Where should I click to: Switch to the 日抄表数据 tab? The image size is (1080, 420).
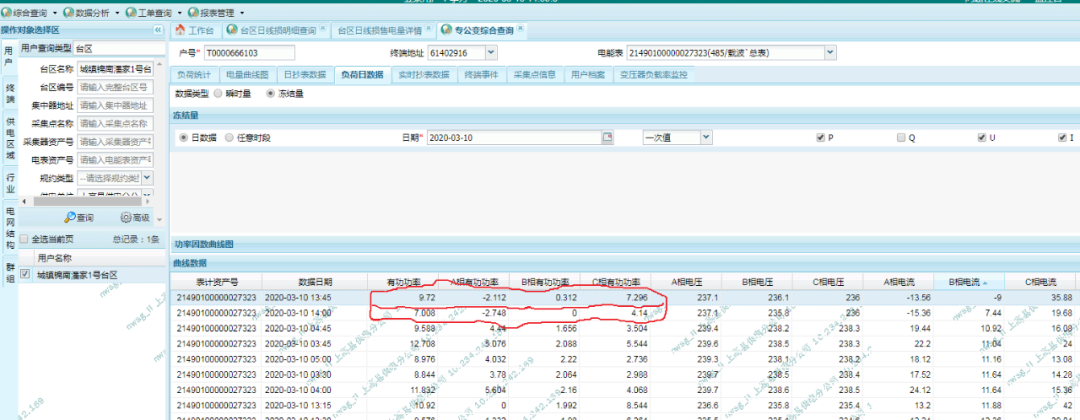(305, 75)
